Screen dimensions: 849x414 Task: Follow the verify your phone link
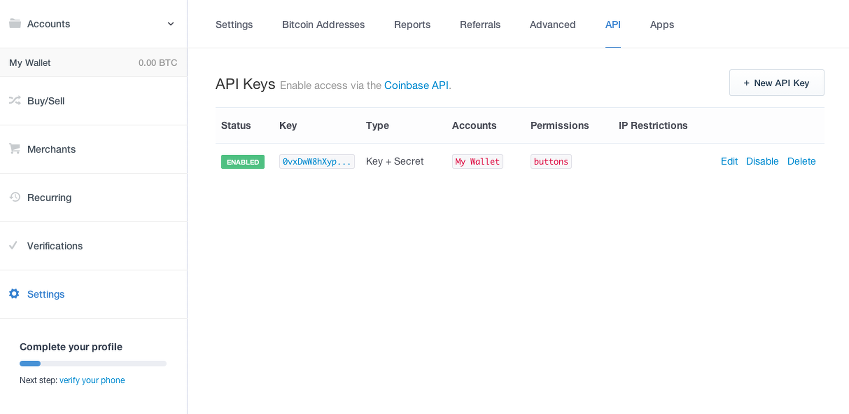(x=92, y=380)
